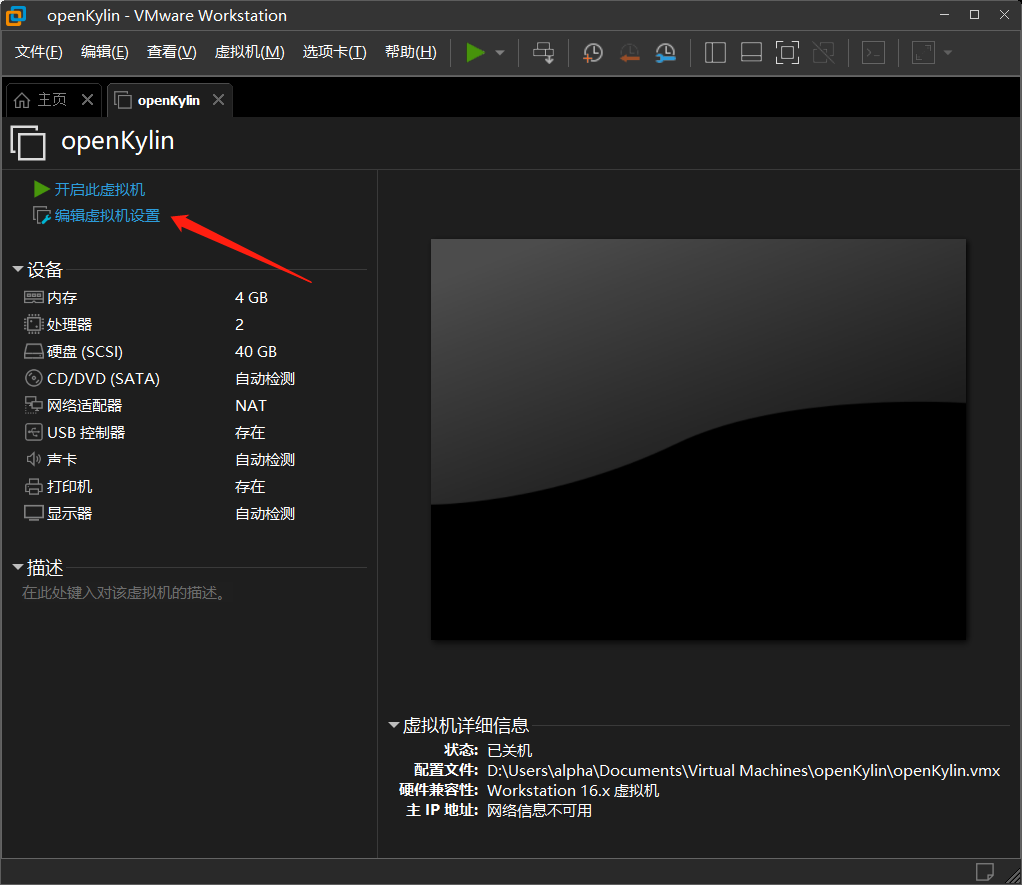The height and width of the screenshot is (885, 1022).
Task: Click the large openKylin VM header icon
Action: 28,142
